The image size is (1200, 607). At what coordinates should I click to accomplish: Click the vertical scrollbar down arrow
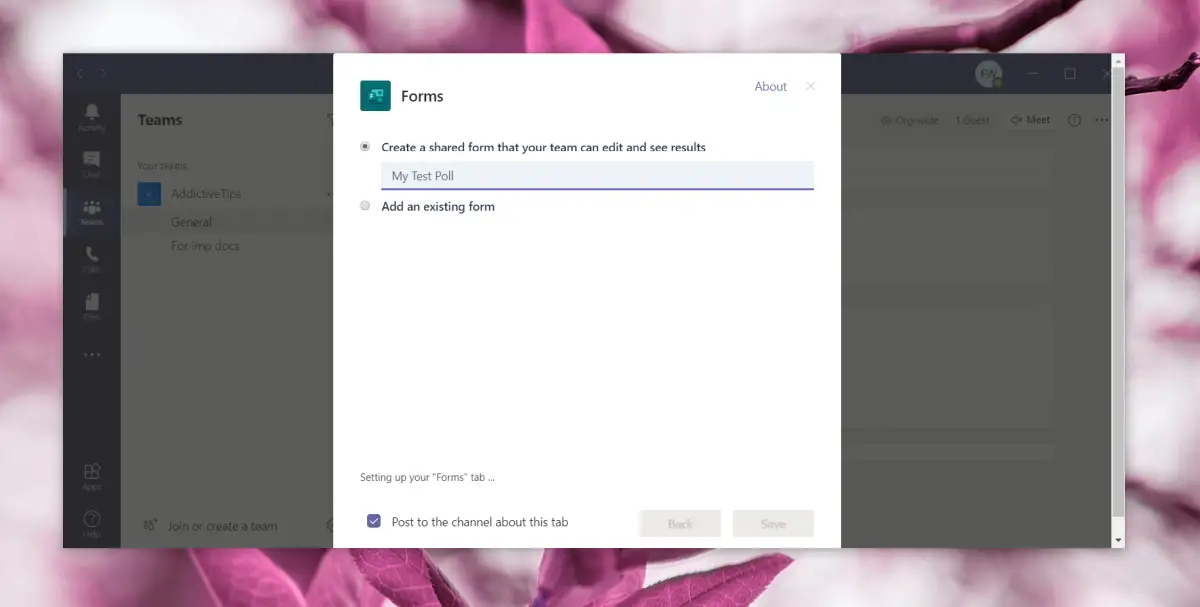[x=1118, y=539]
